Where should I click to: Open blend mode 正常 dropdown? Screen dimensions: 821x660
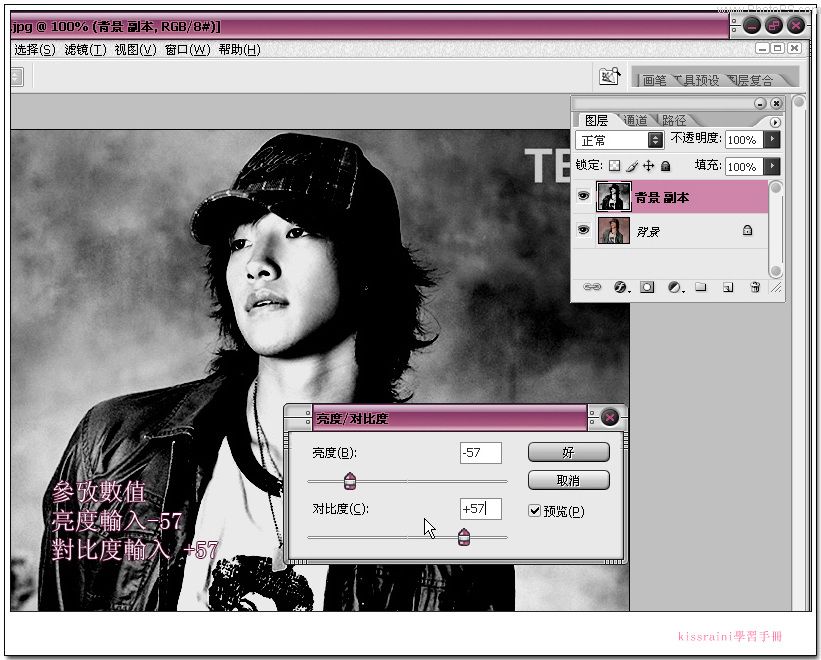(619, 140)
